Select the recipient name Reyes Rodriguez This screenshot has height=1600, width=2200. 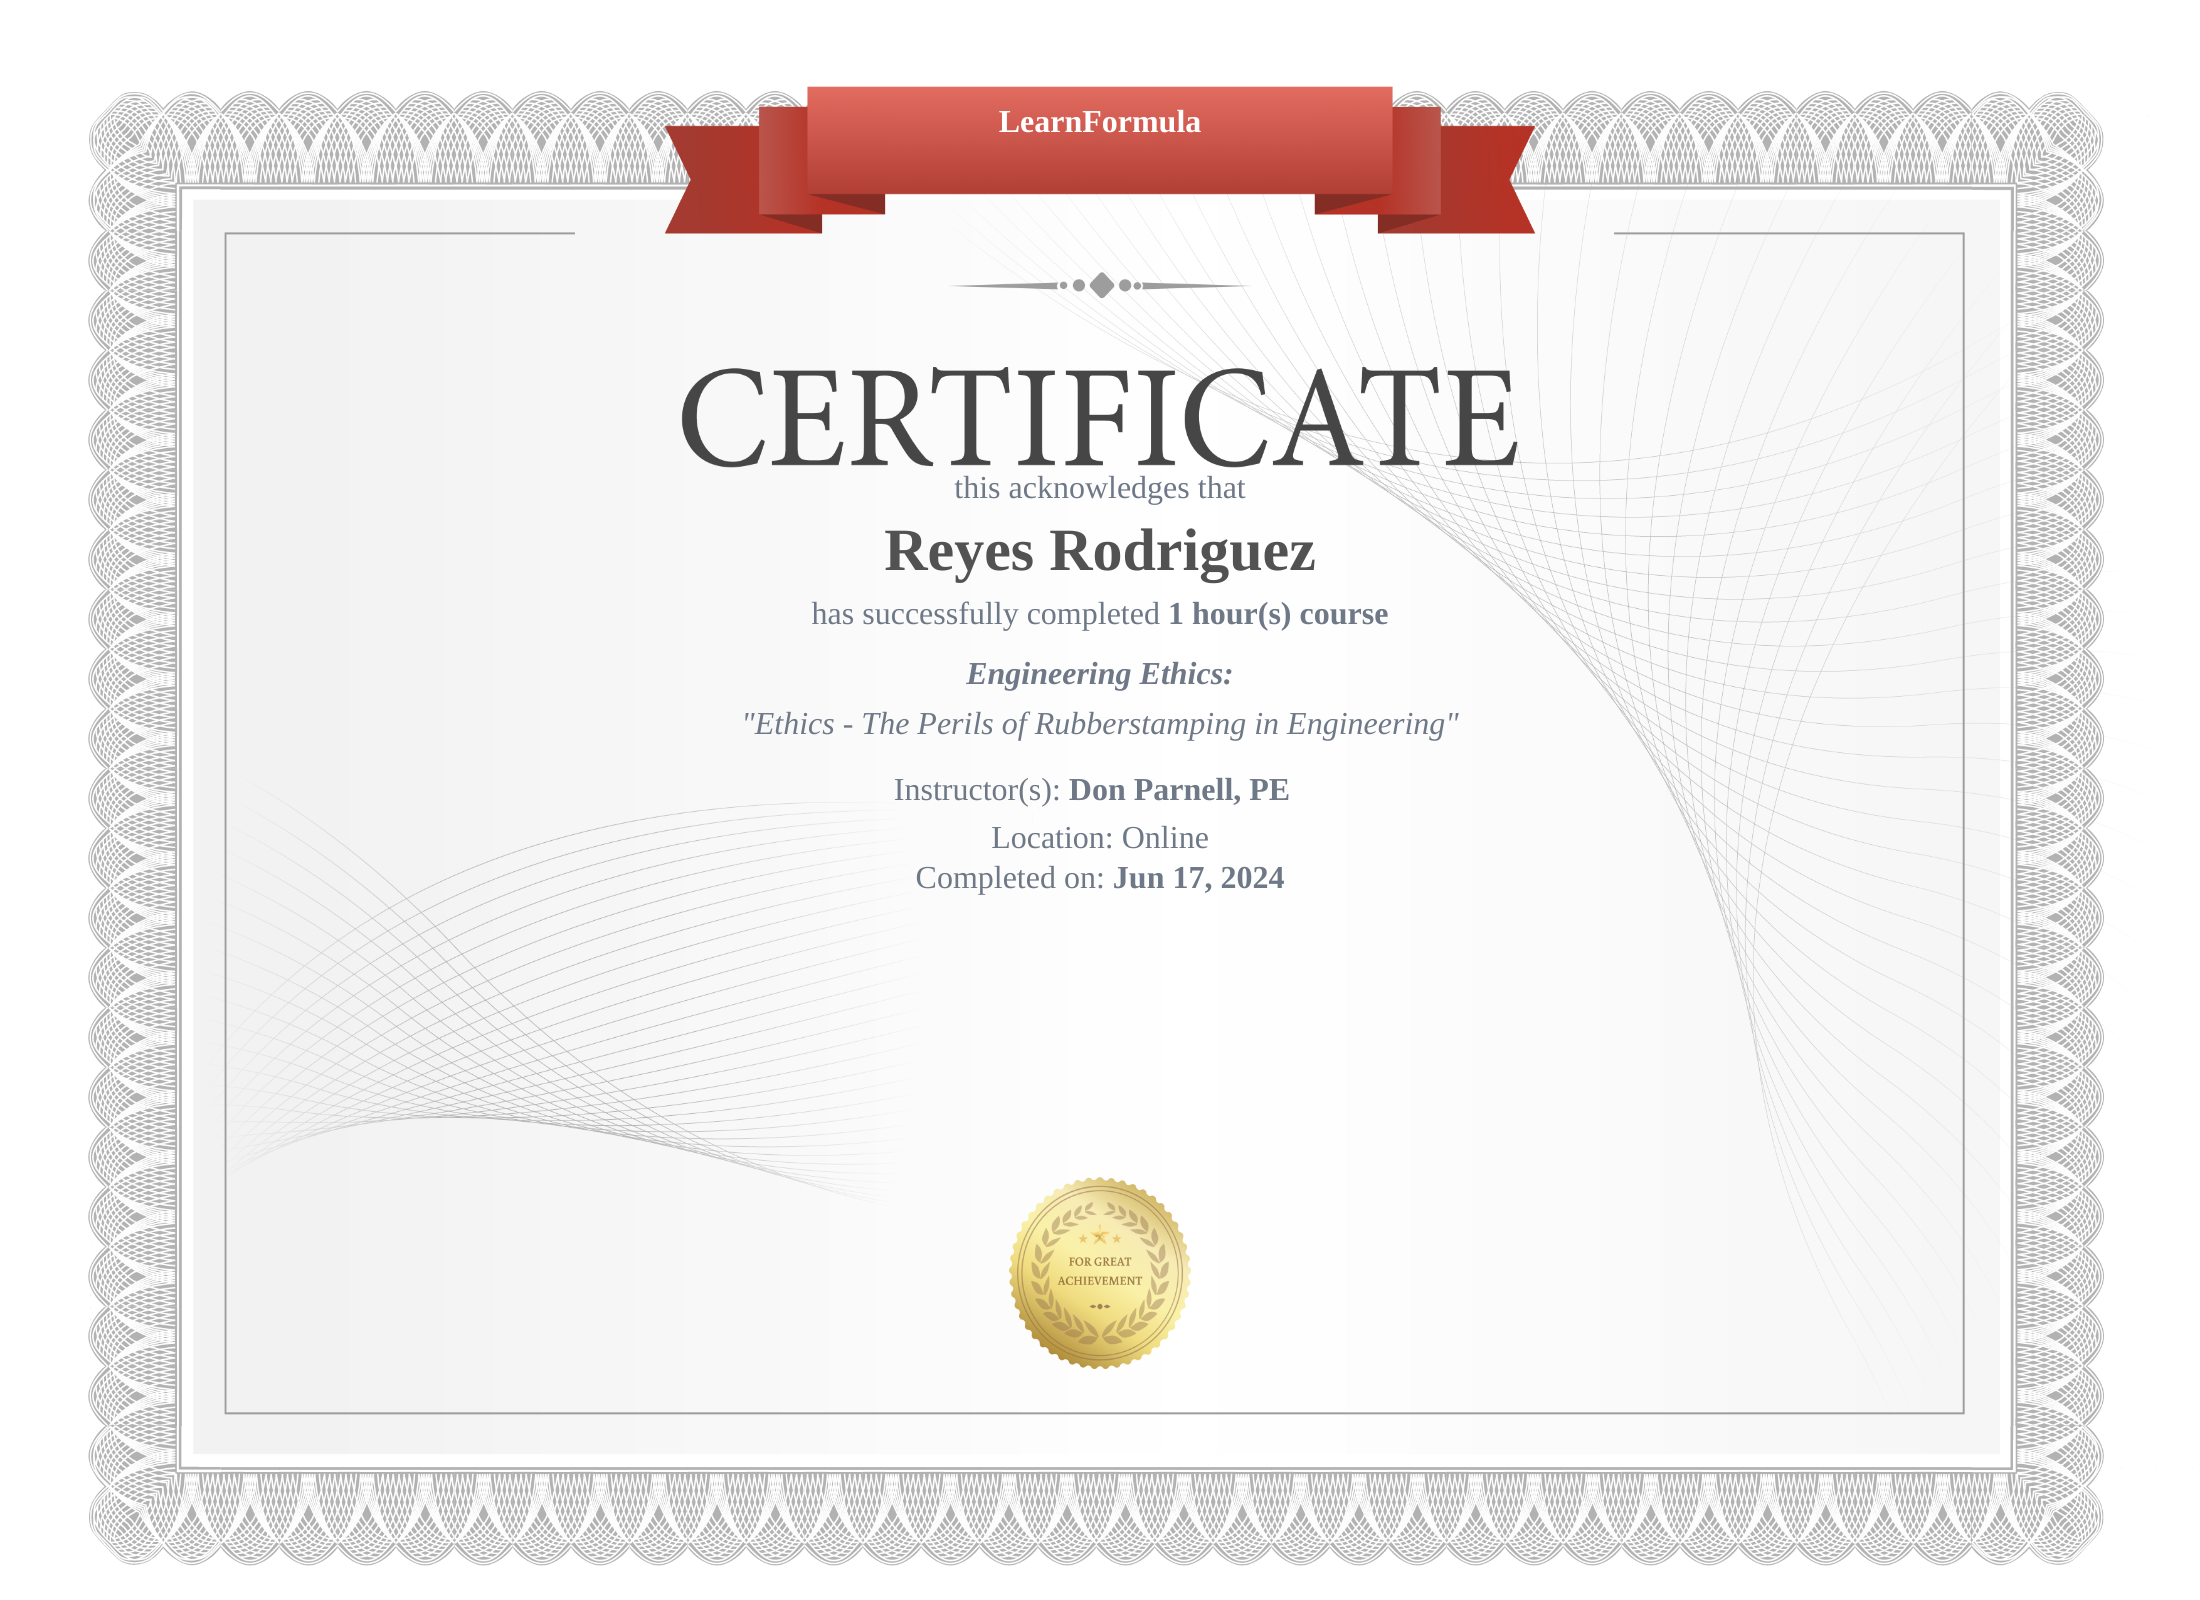(1099, 551)
